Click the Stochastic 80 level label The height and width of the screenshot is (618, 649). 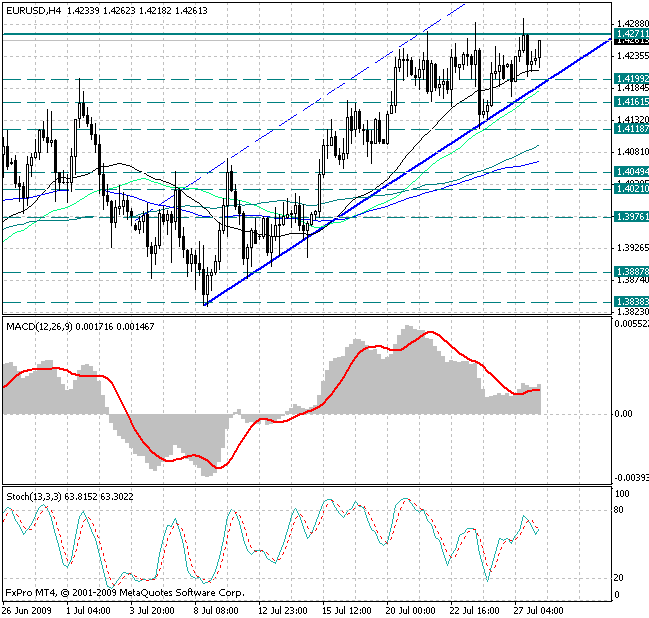618,510
